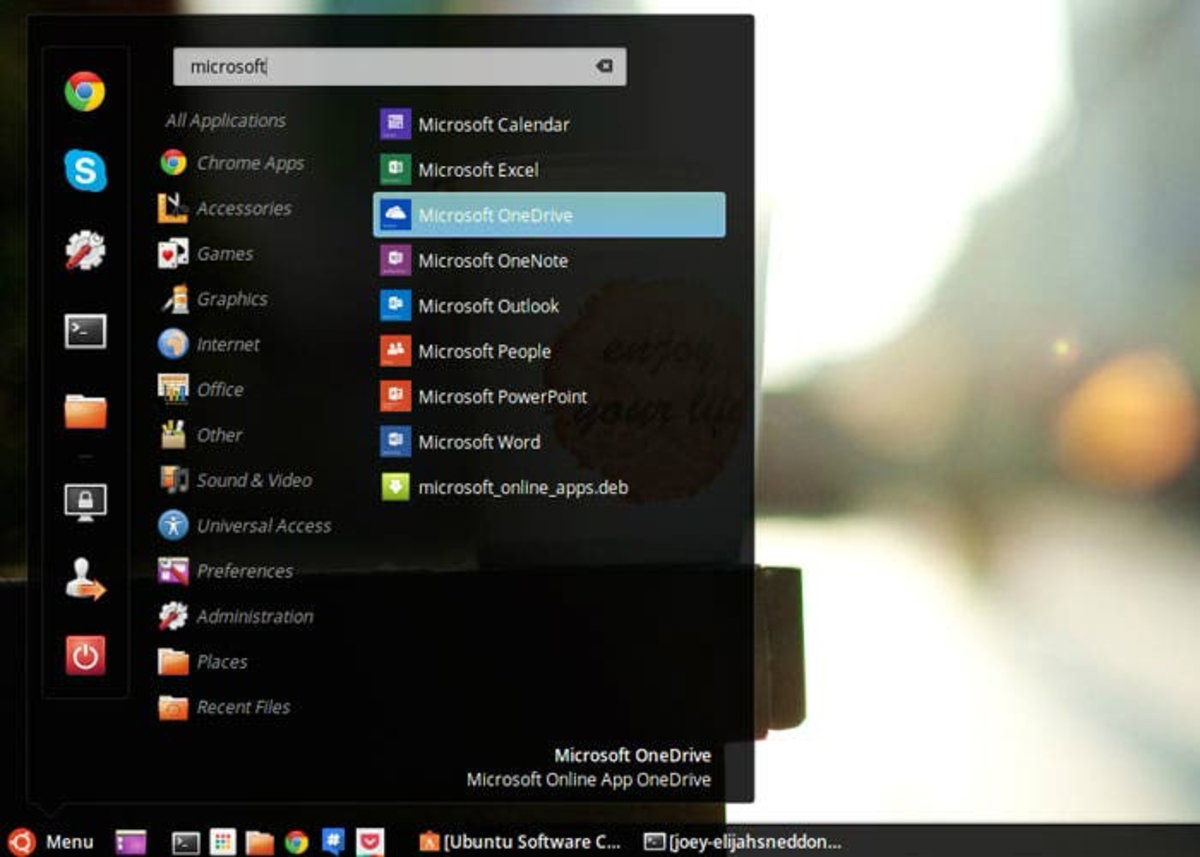
Task: Open microsoft_online_apps.deb file
Action: [x=549, y=487]
